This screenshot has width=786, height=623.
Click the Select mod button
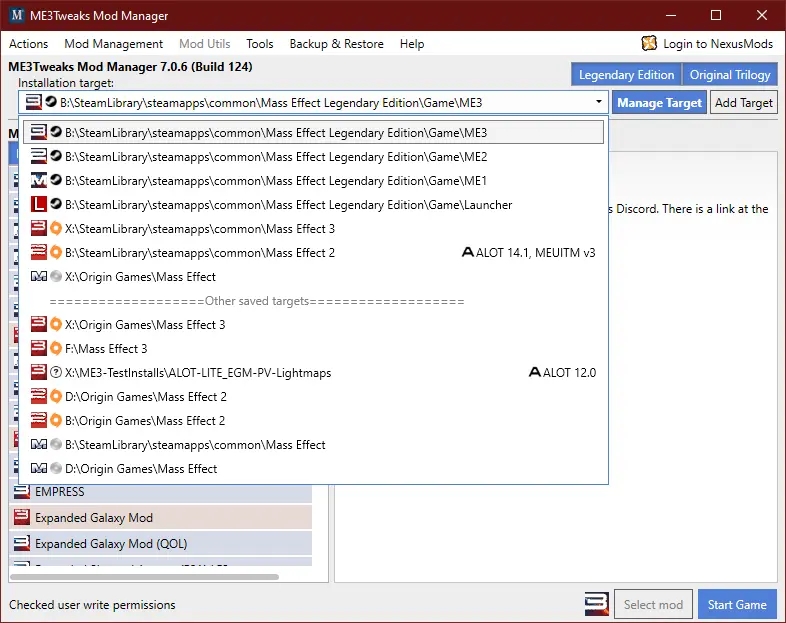click(x=653, y=604)
